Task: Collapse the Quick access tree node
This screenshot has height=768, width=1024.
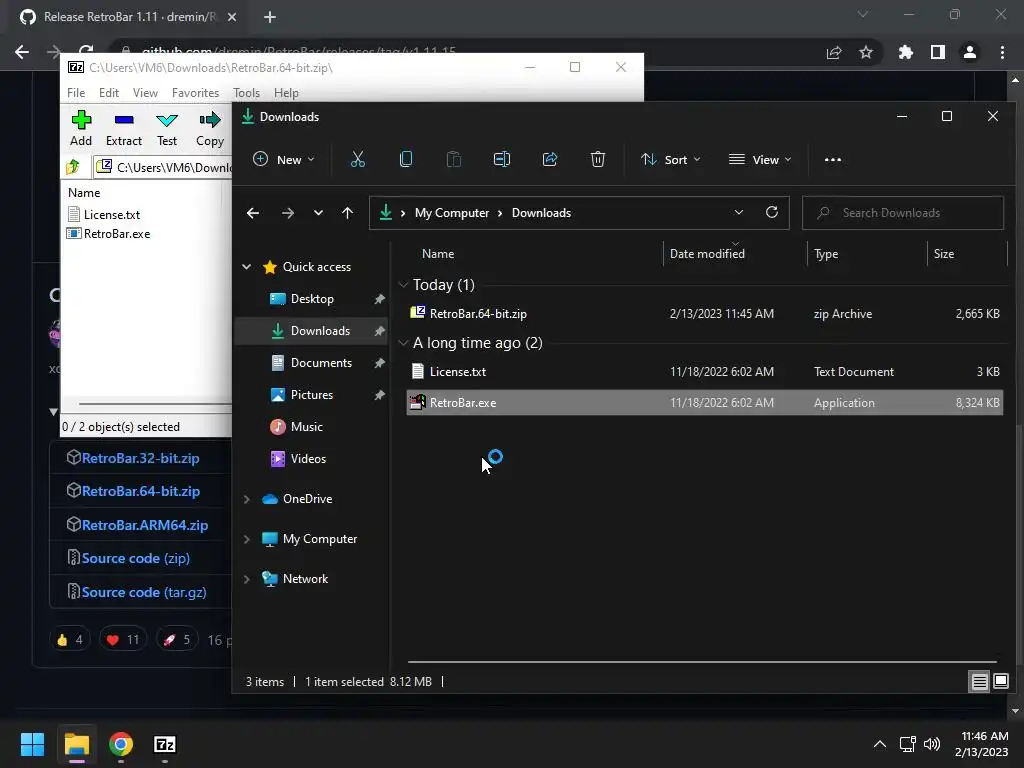Action: coord(247,266)
